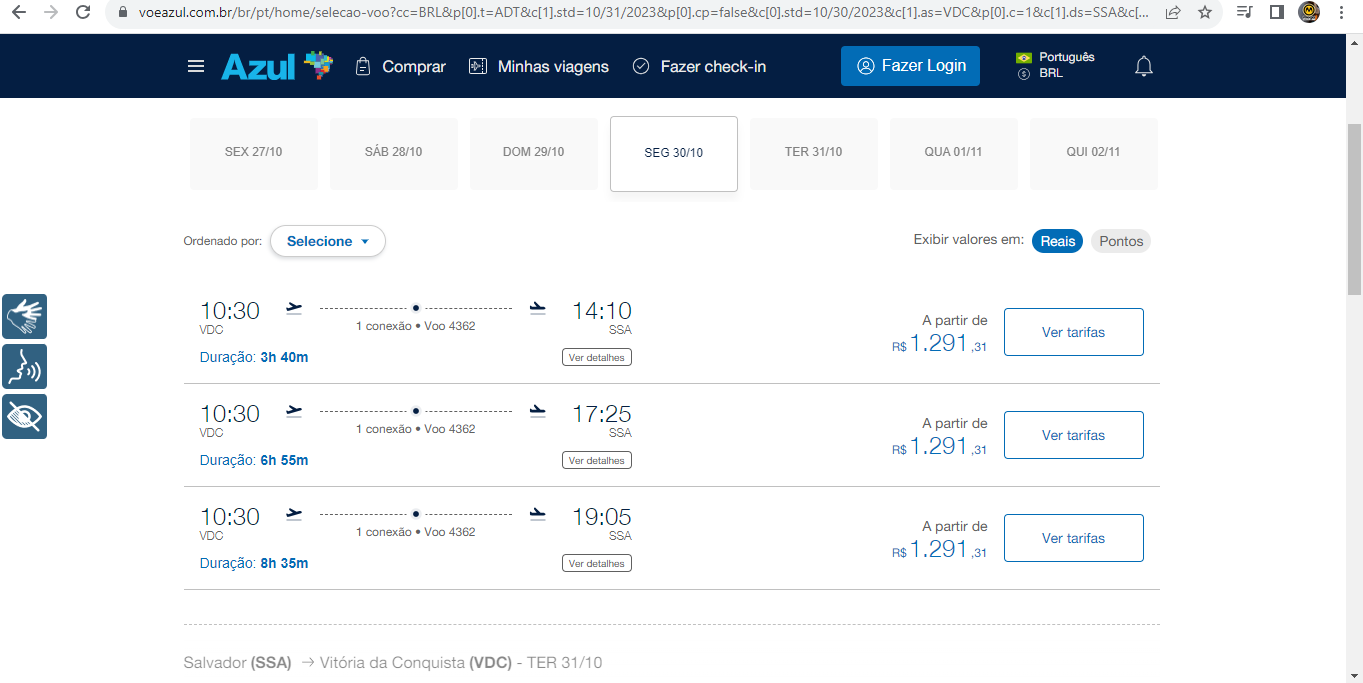Image resolution: width=1363 pixels, height=683 pixels.
Task: Click the 'Exibir valores em:' label
Action: [969, 240]
